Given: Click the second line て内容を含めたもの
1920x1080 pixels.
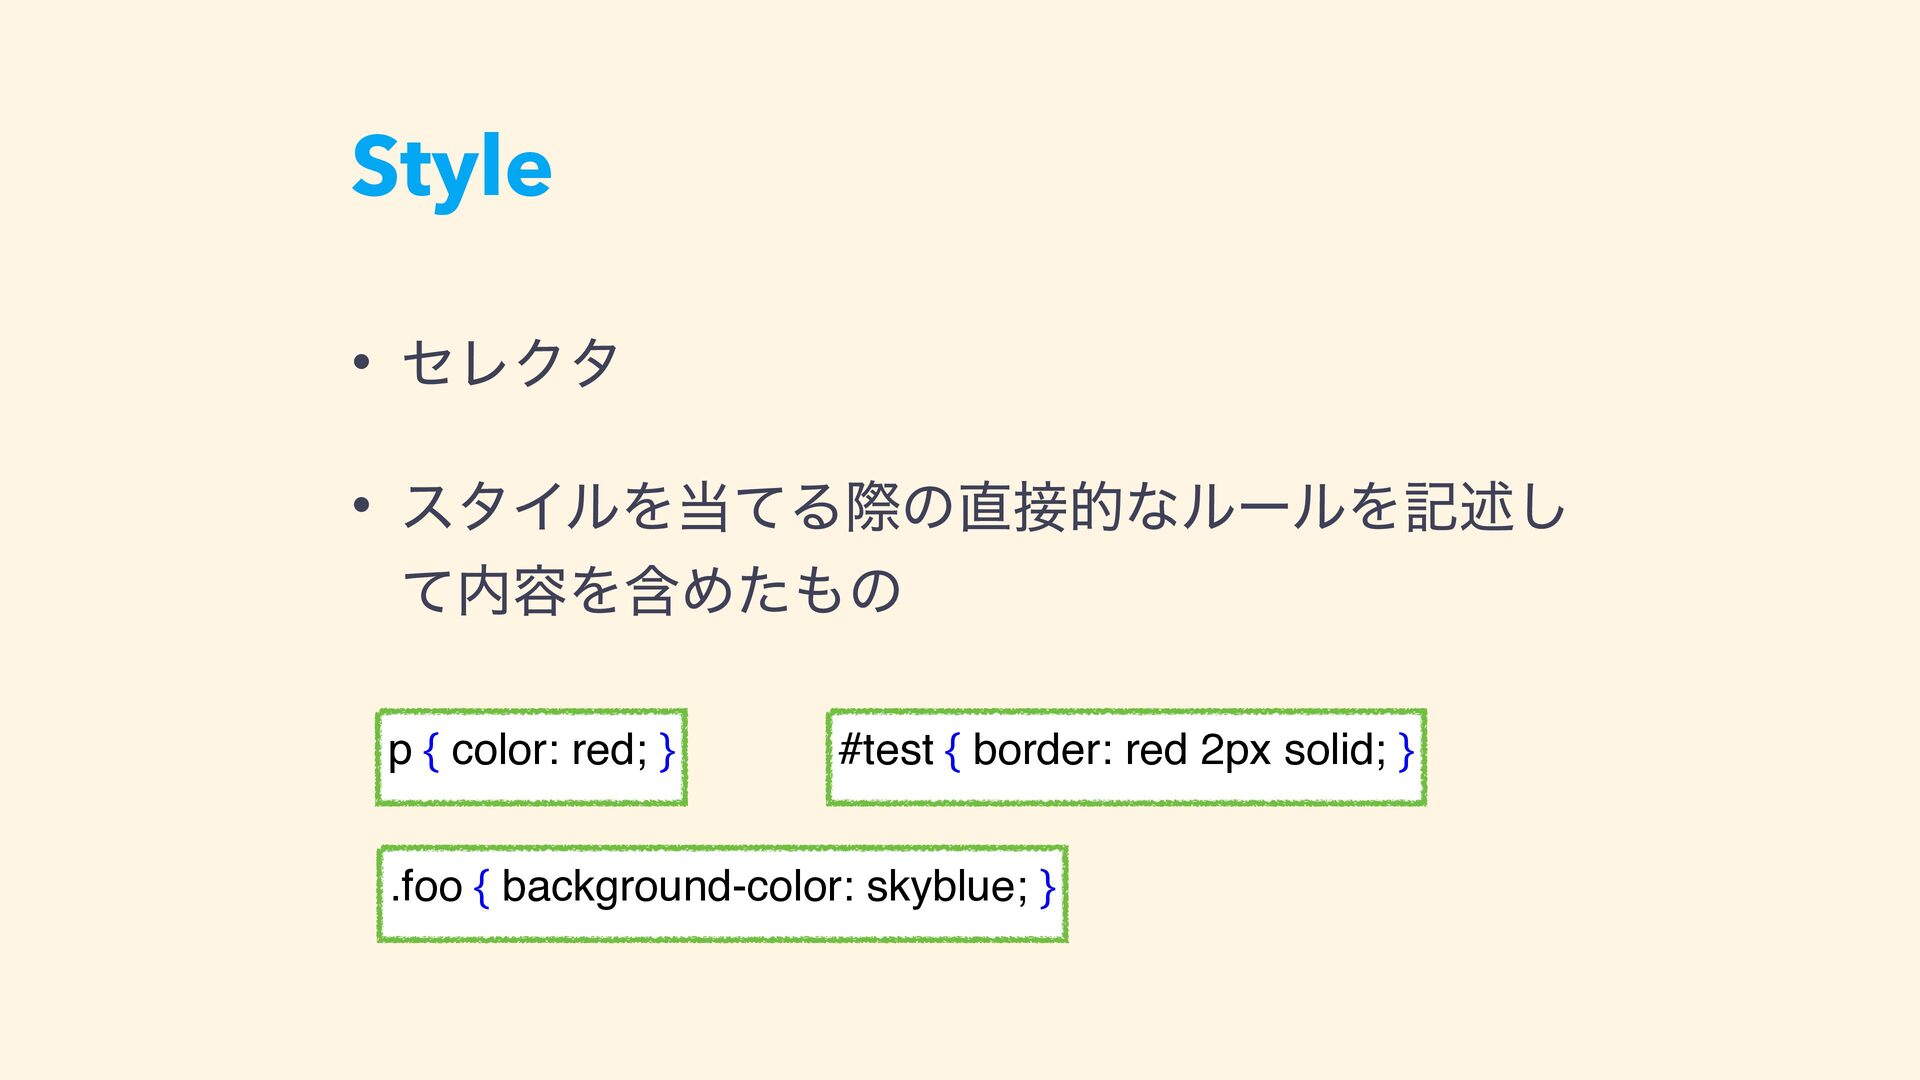Looking at the screenshot, I should (652, 590).
